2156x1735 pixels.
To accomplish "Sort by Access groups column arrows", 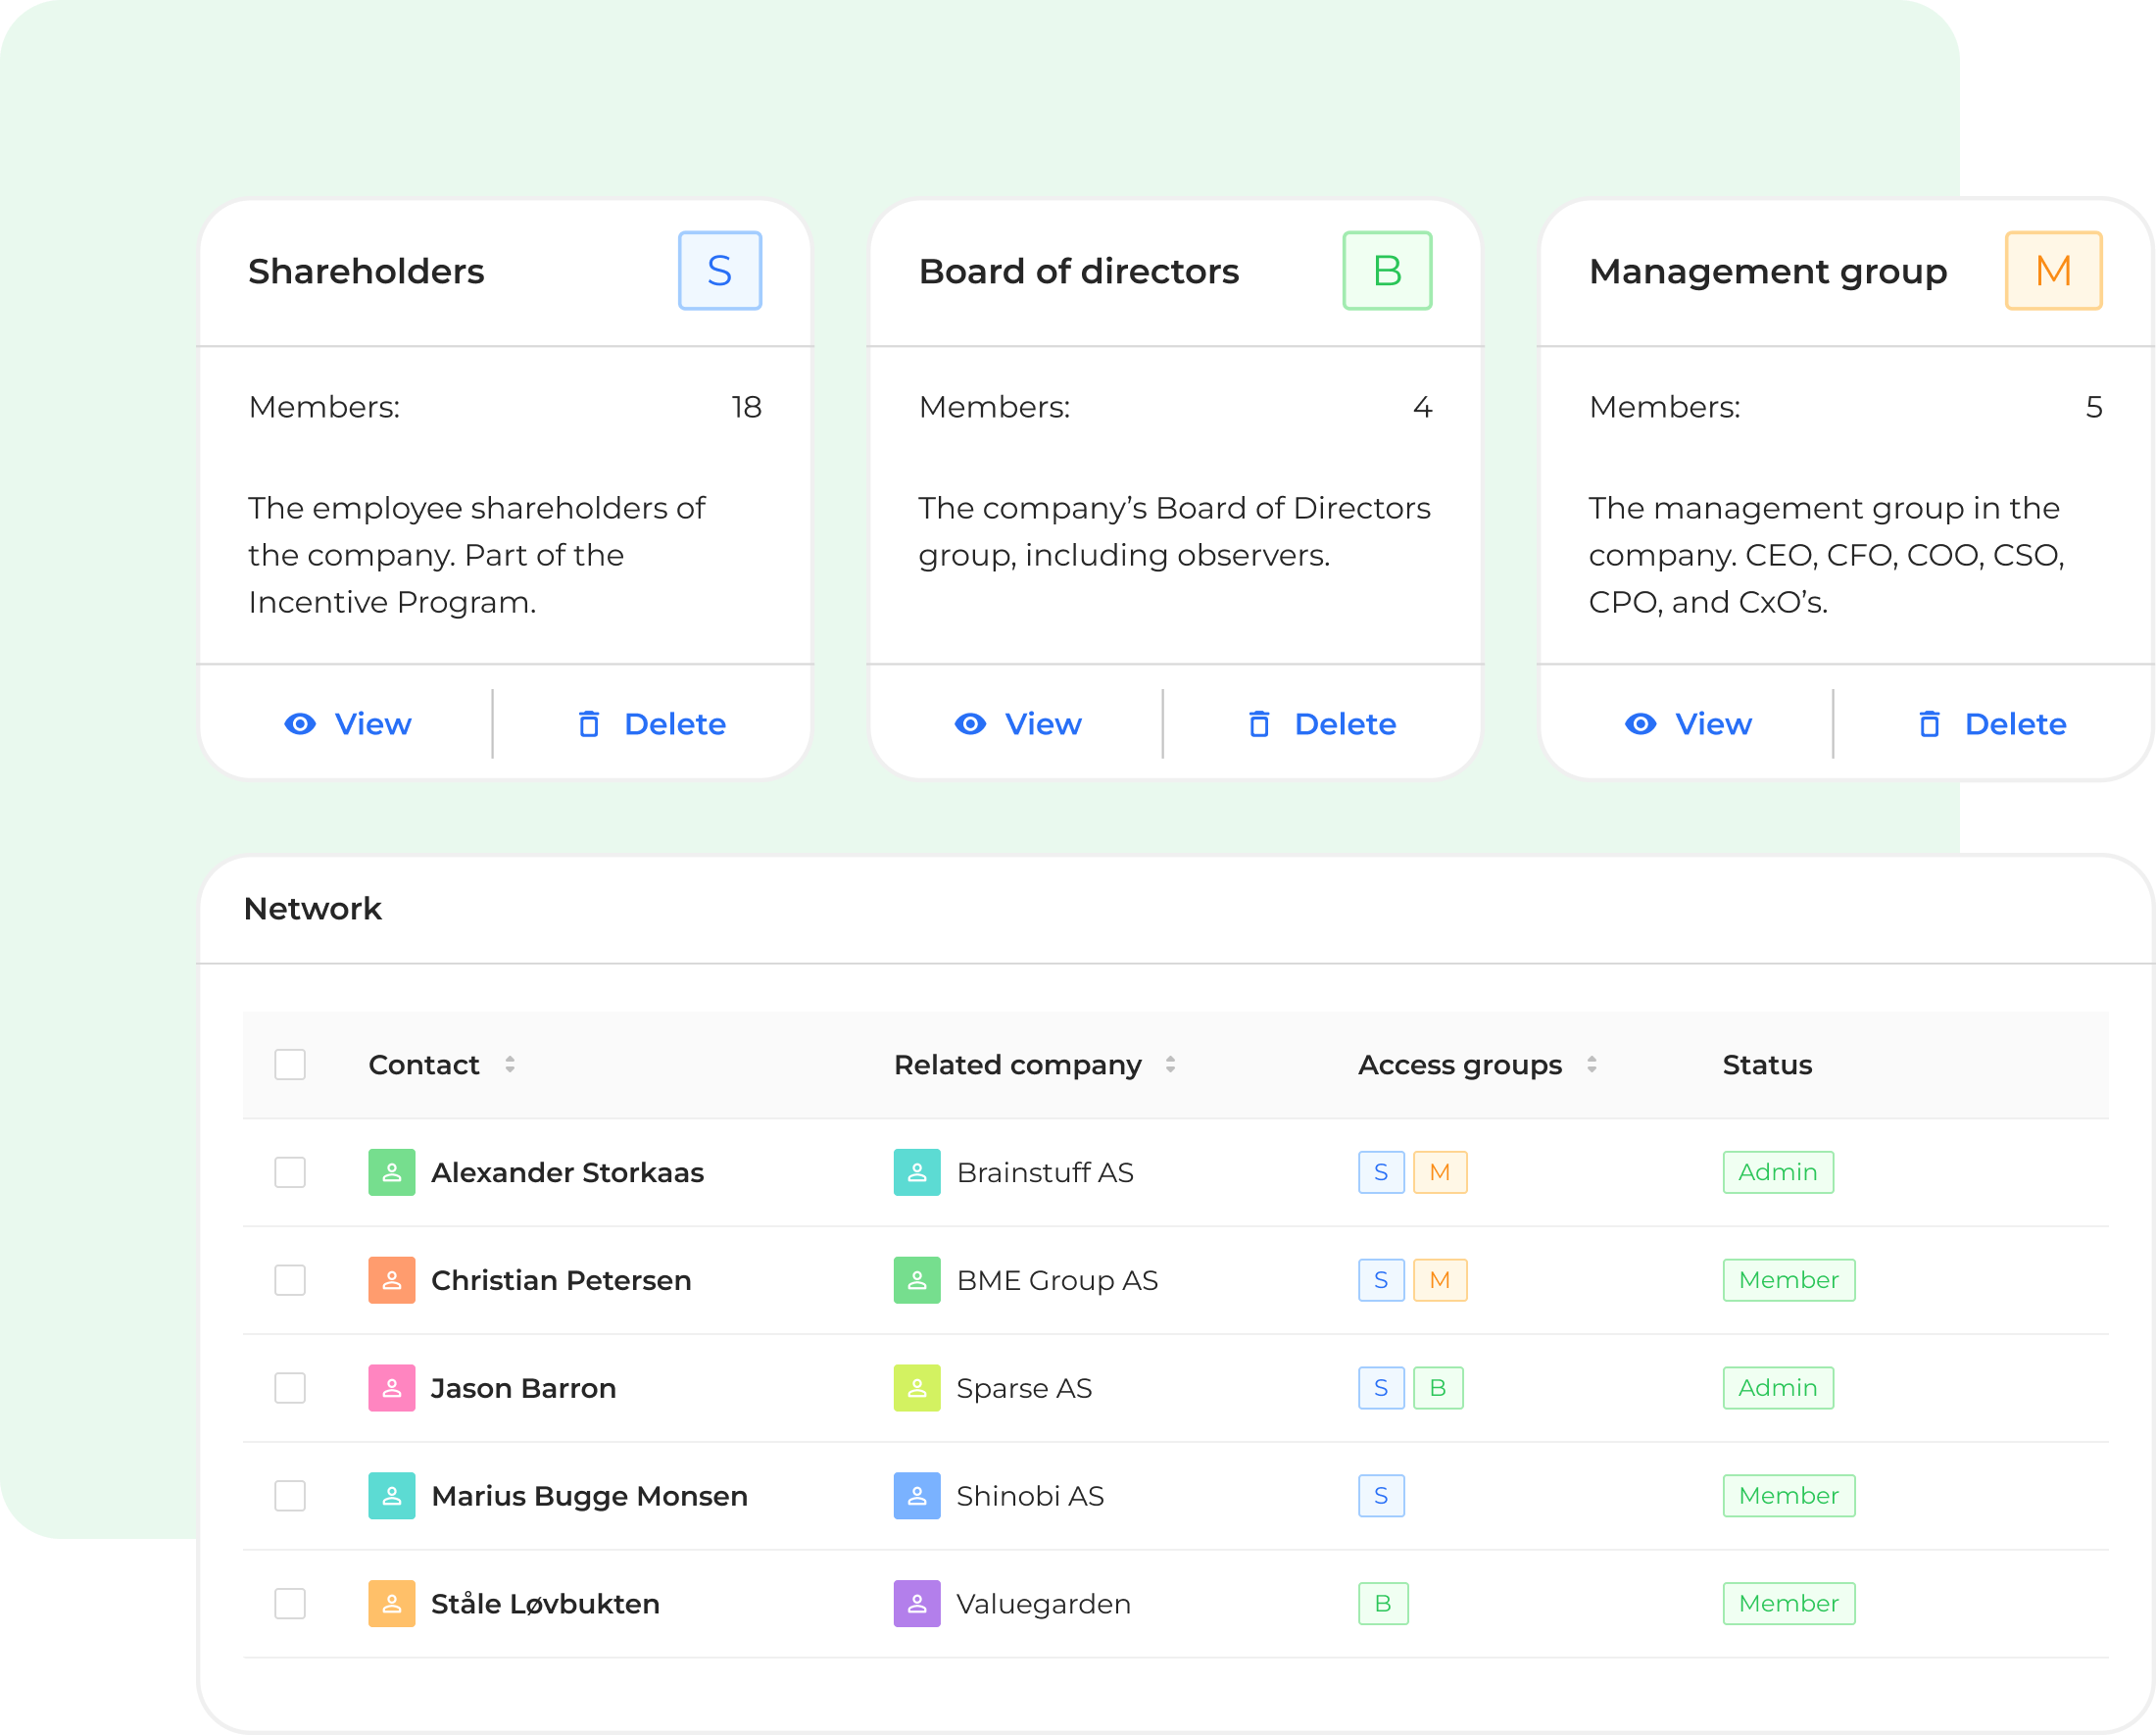I will (x=1591, y=1064).
